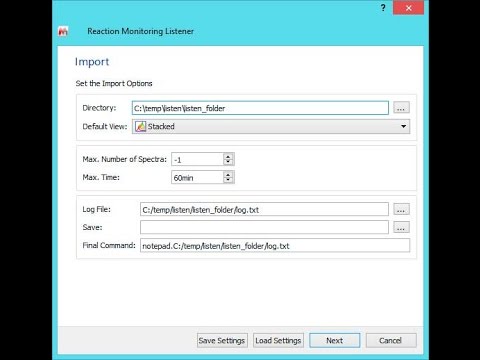
Task: Click the 'Max. Time:' label
Action: [x=101, y=177]
